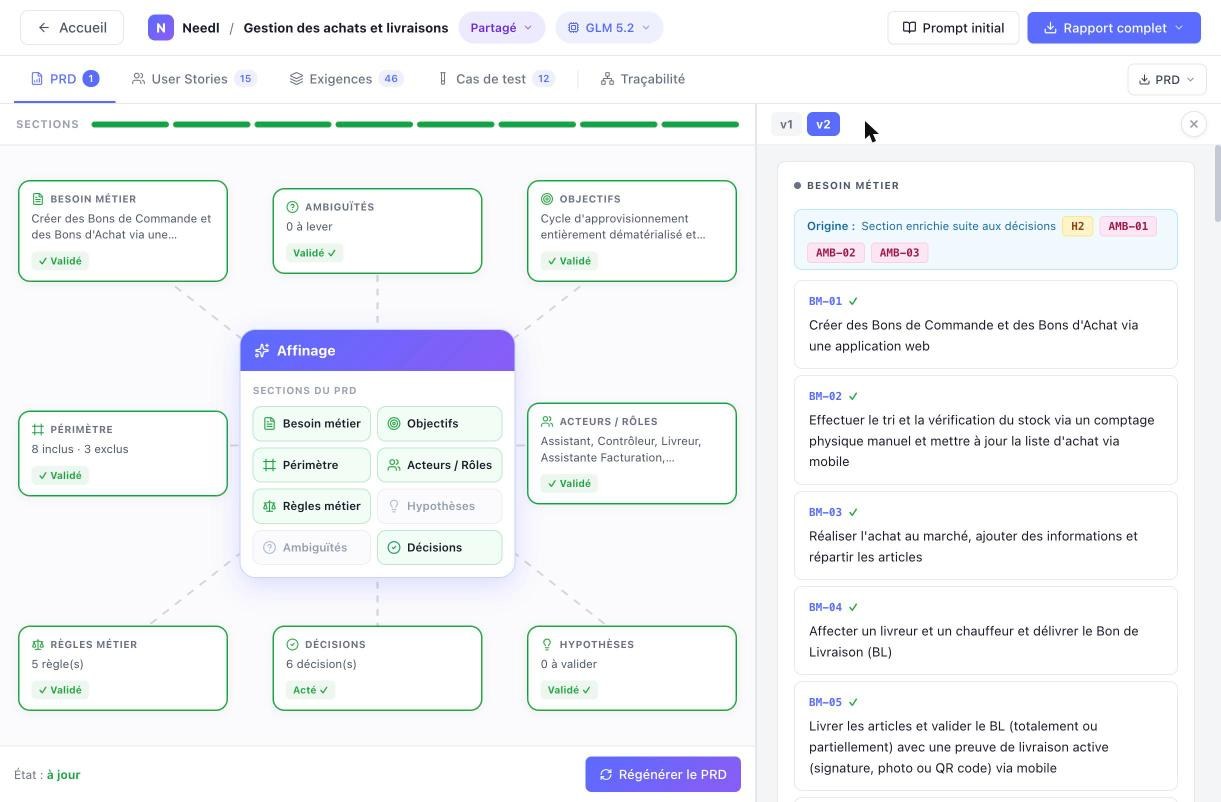The image size is (1221, 802).
Task: Open the Traçabilité tab
Action: tap(642, 79)
